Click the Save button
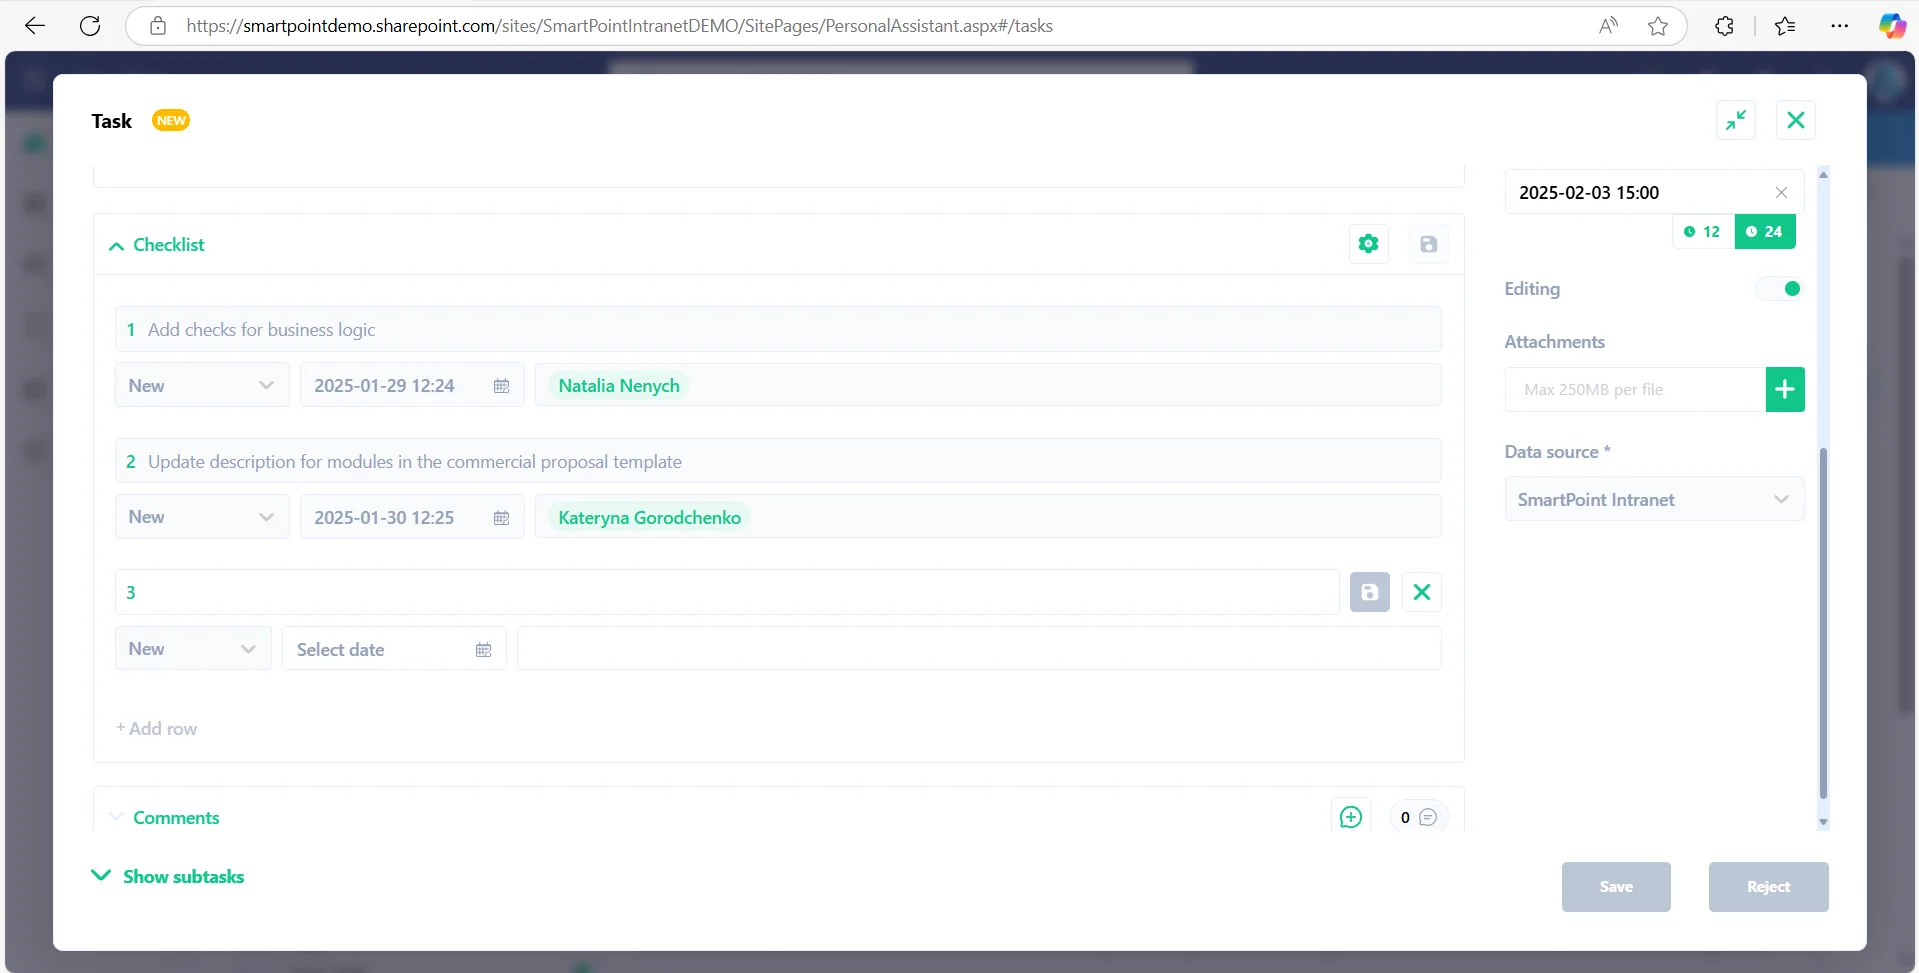This screenshot has height=973, width=1919. (1616, 887)
